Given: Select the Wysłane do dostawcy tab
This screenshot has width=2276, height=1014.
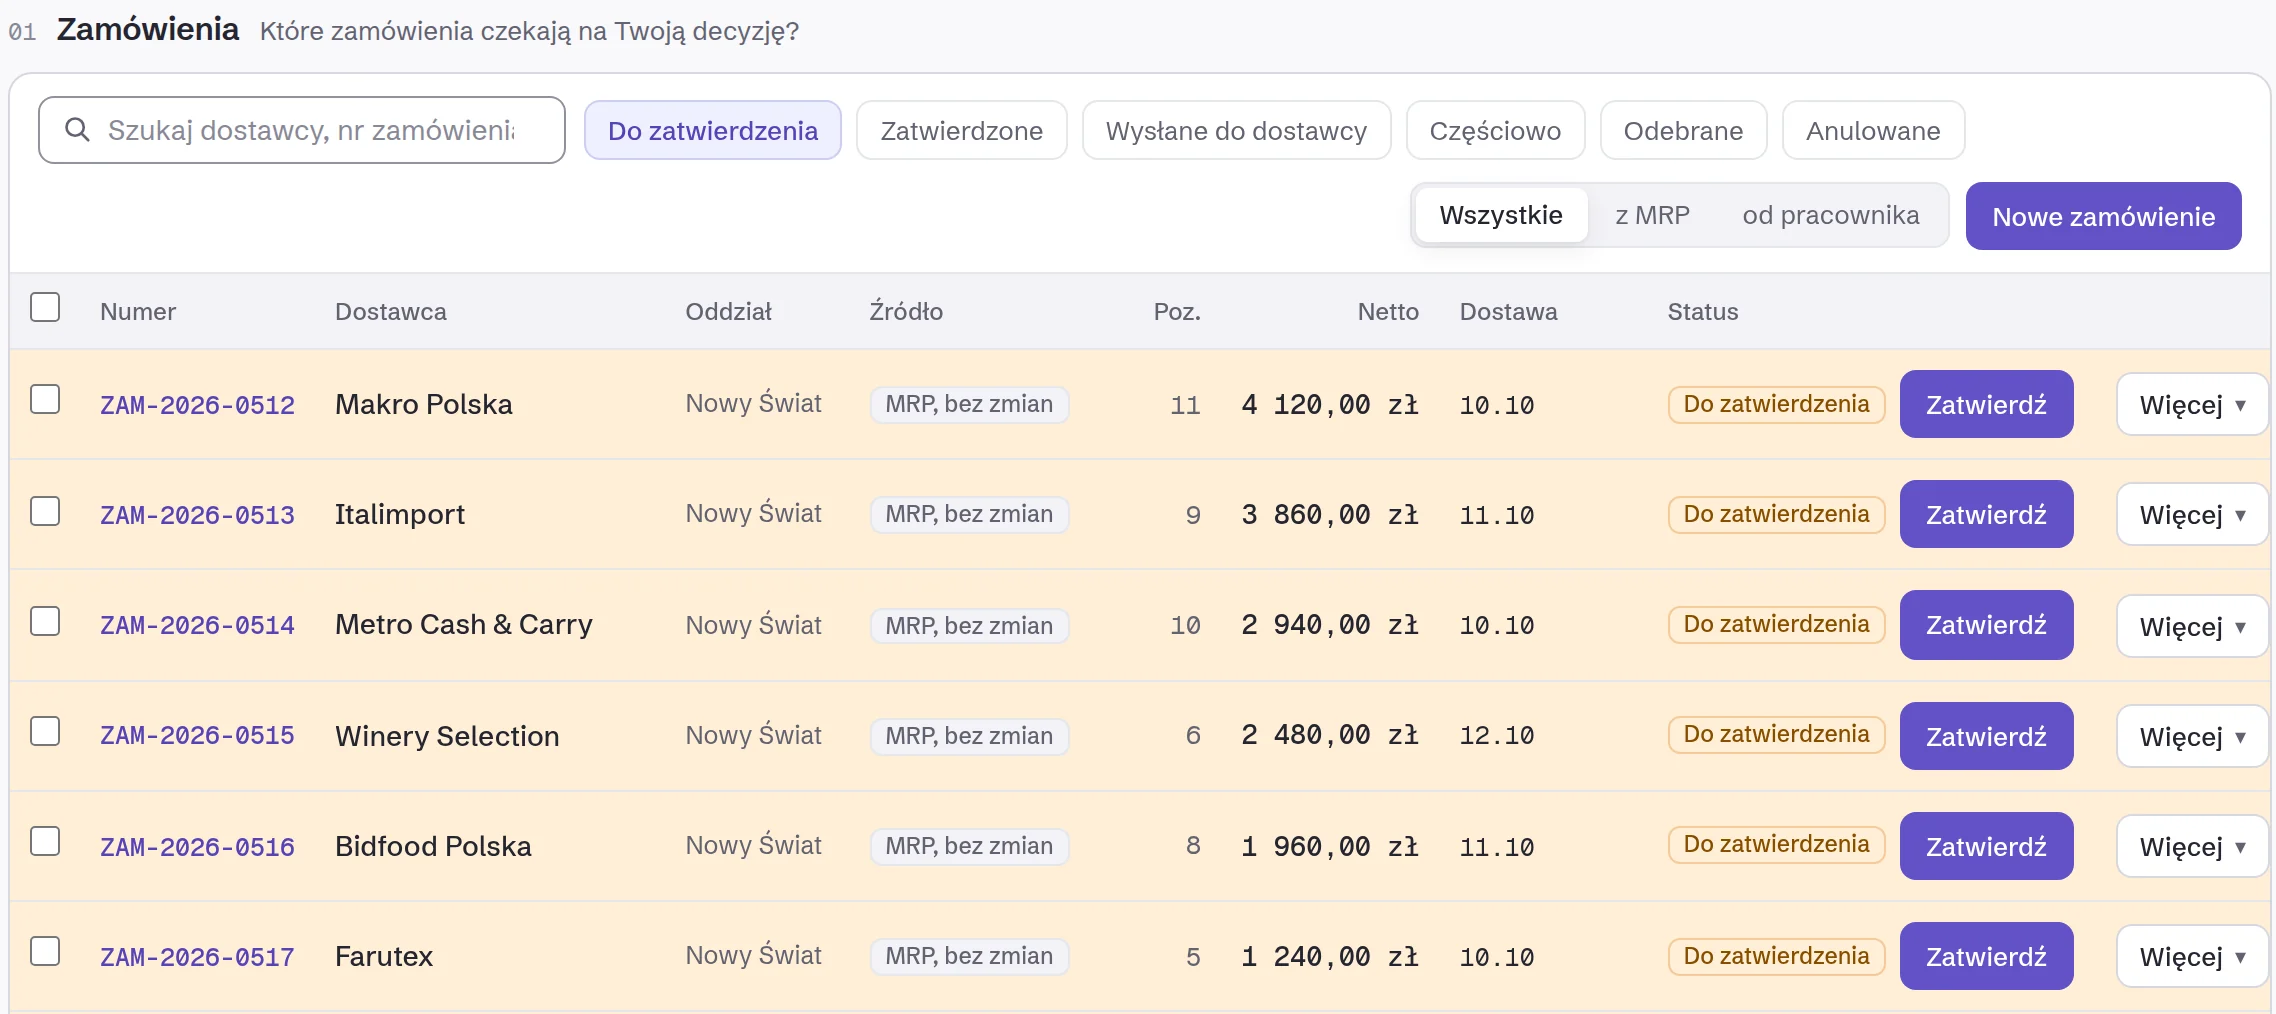Looking at the screenshot, I should (x=1236, y=130).
